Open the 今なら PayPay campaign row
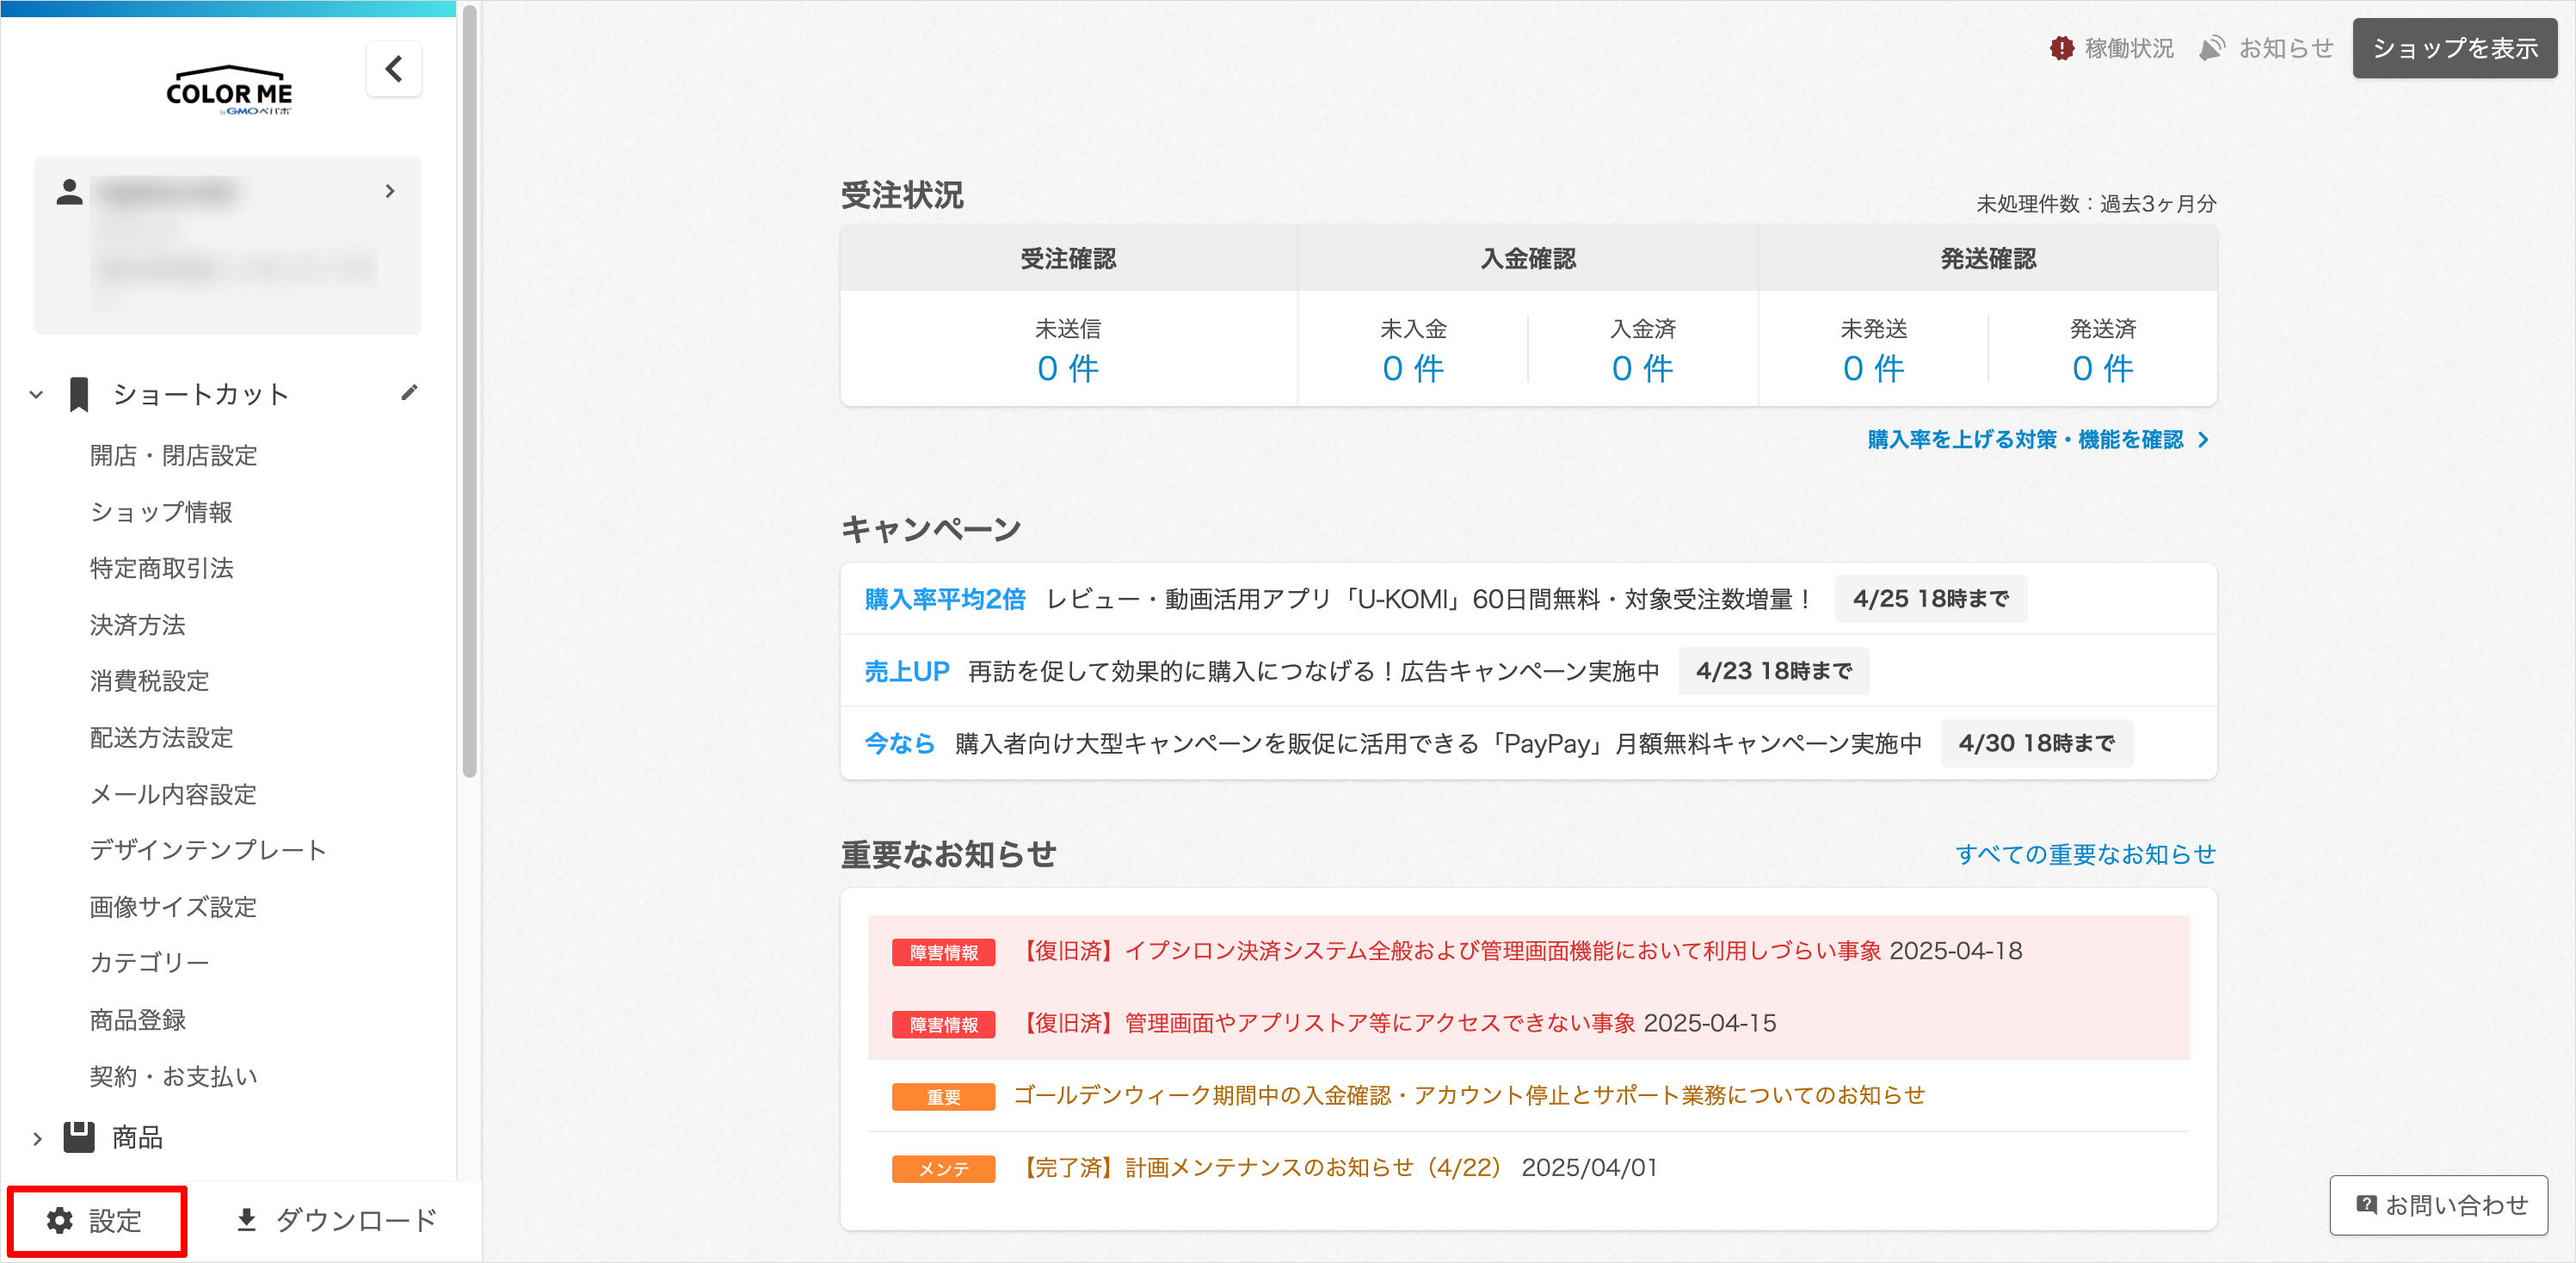 pyautogui.click(x=1528, y=743)
